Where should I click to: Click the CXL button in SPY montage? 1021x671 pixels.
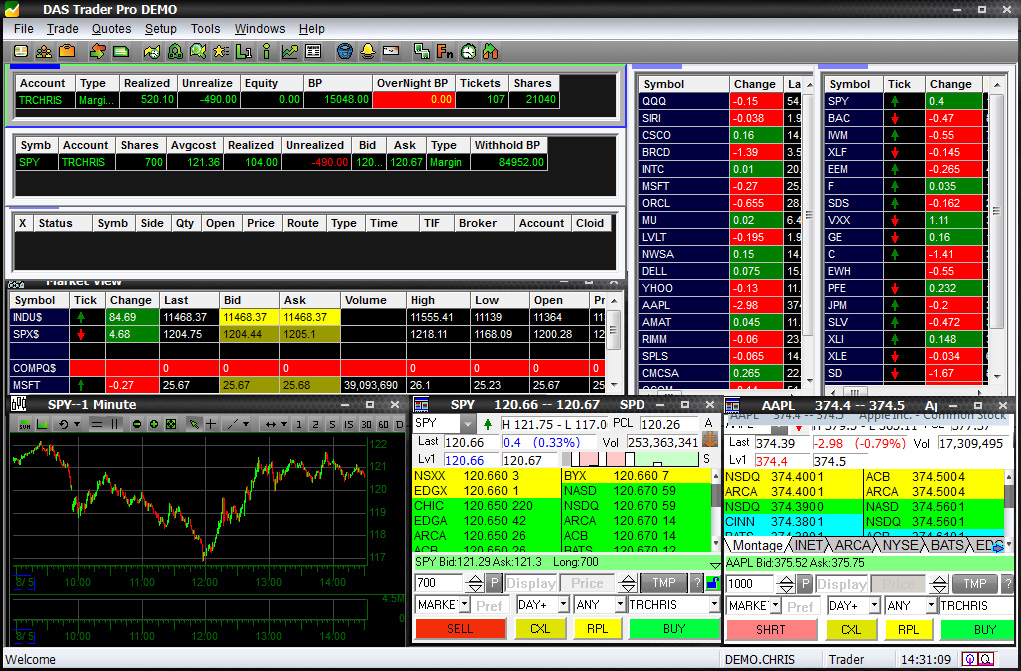tap(540, 629)
